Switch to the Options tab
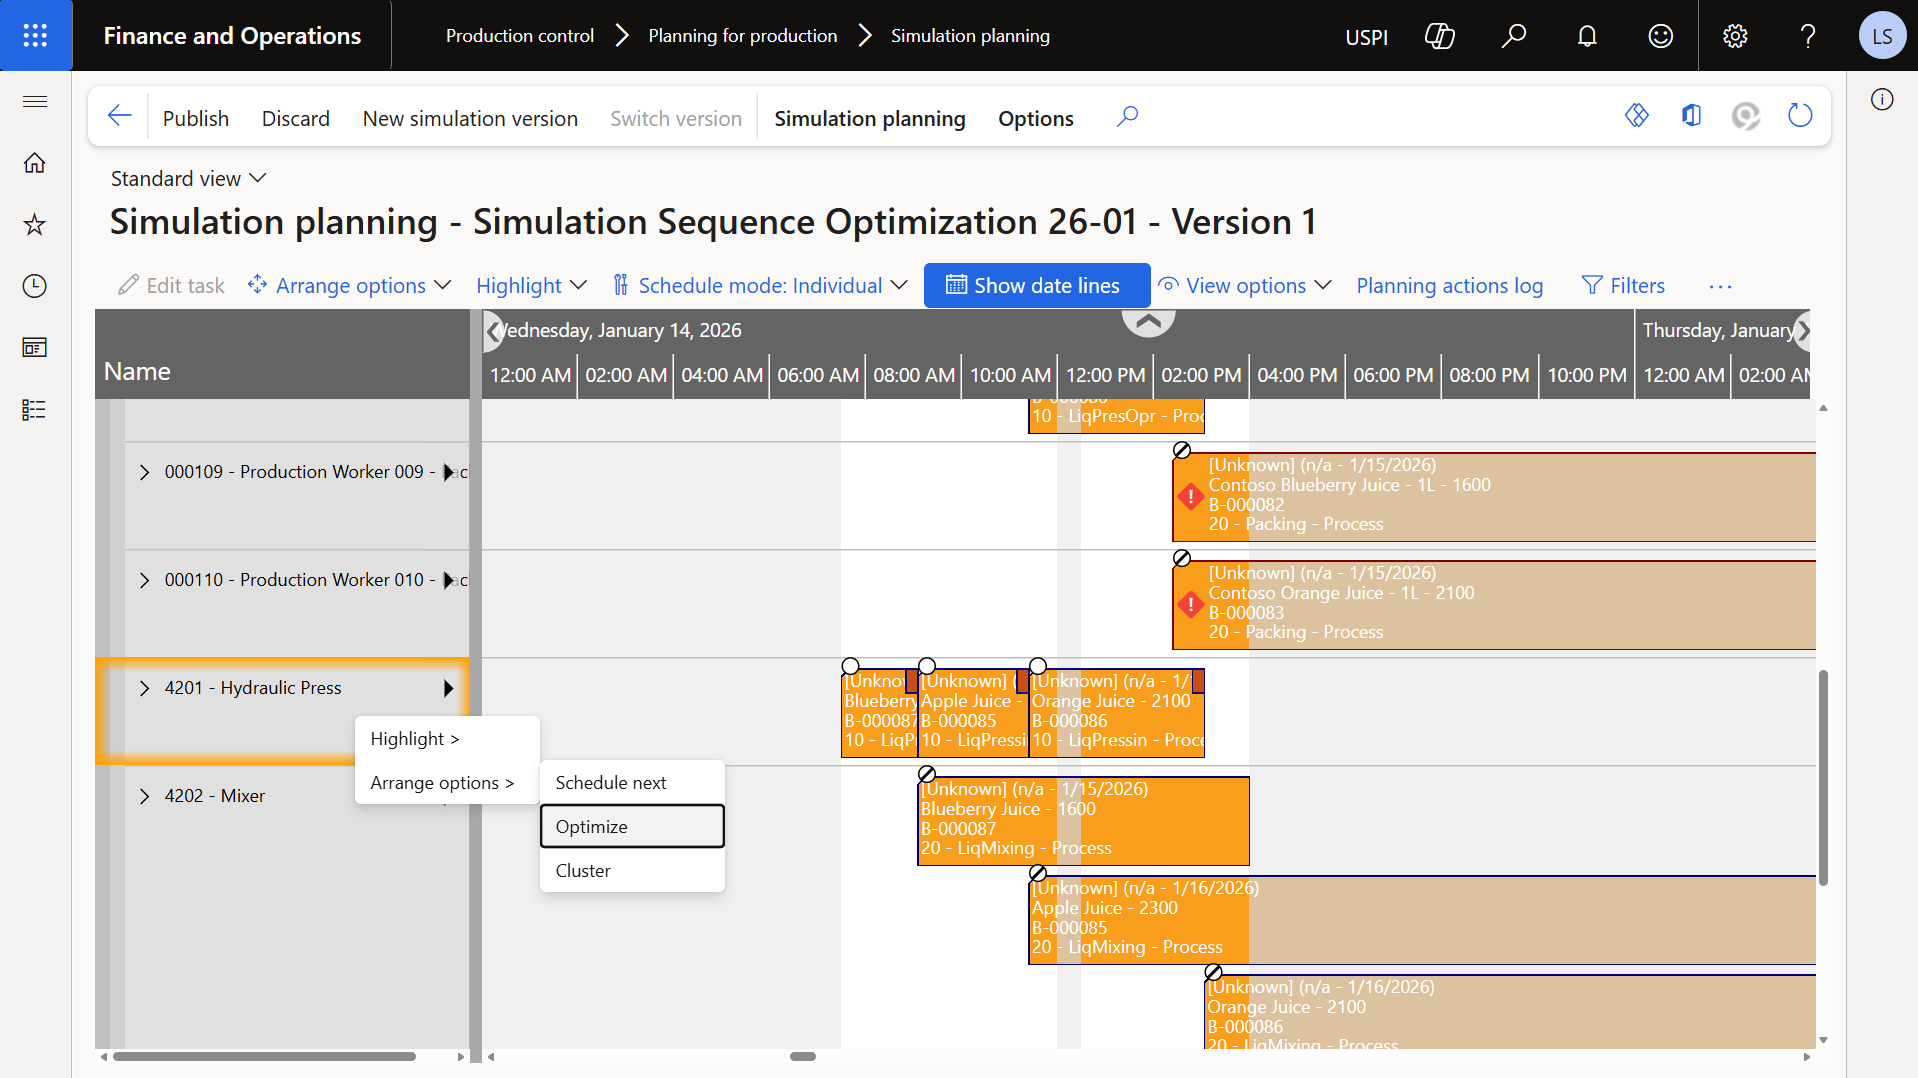 click(1035, 118)
